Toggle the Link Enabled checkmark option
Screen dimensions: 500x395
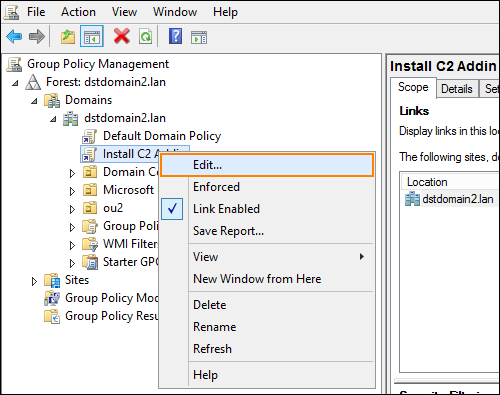[226, 209]
